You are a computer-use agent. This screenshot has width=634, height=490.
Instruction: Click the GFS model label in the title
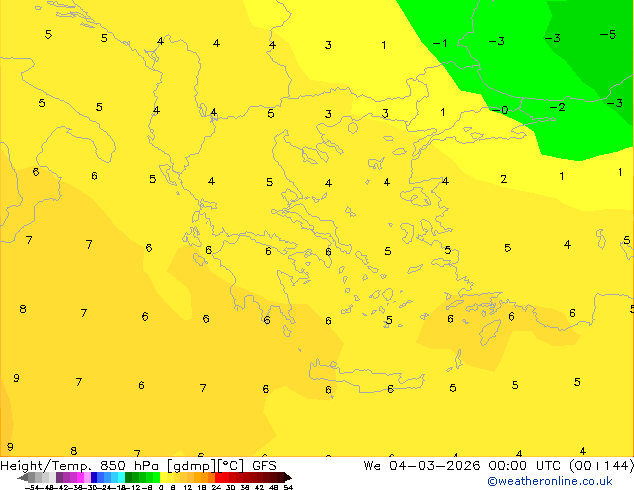tap(264, 466)
